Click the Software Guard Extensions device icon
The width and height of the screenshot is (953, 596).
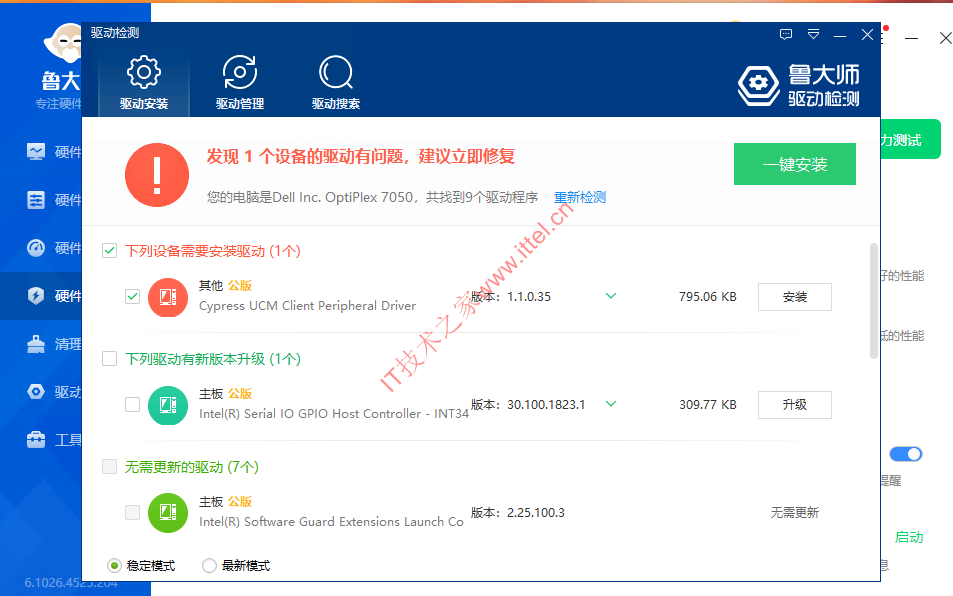click(x=168, y=513)
